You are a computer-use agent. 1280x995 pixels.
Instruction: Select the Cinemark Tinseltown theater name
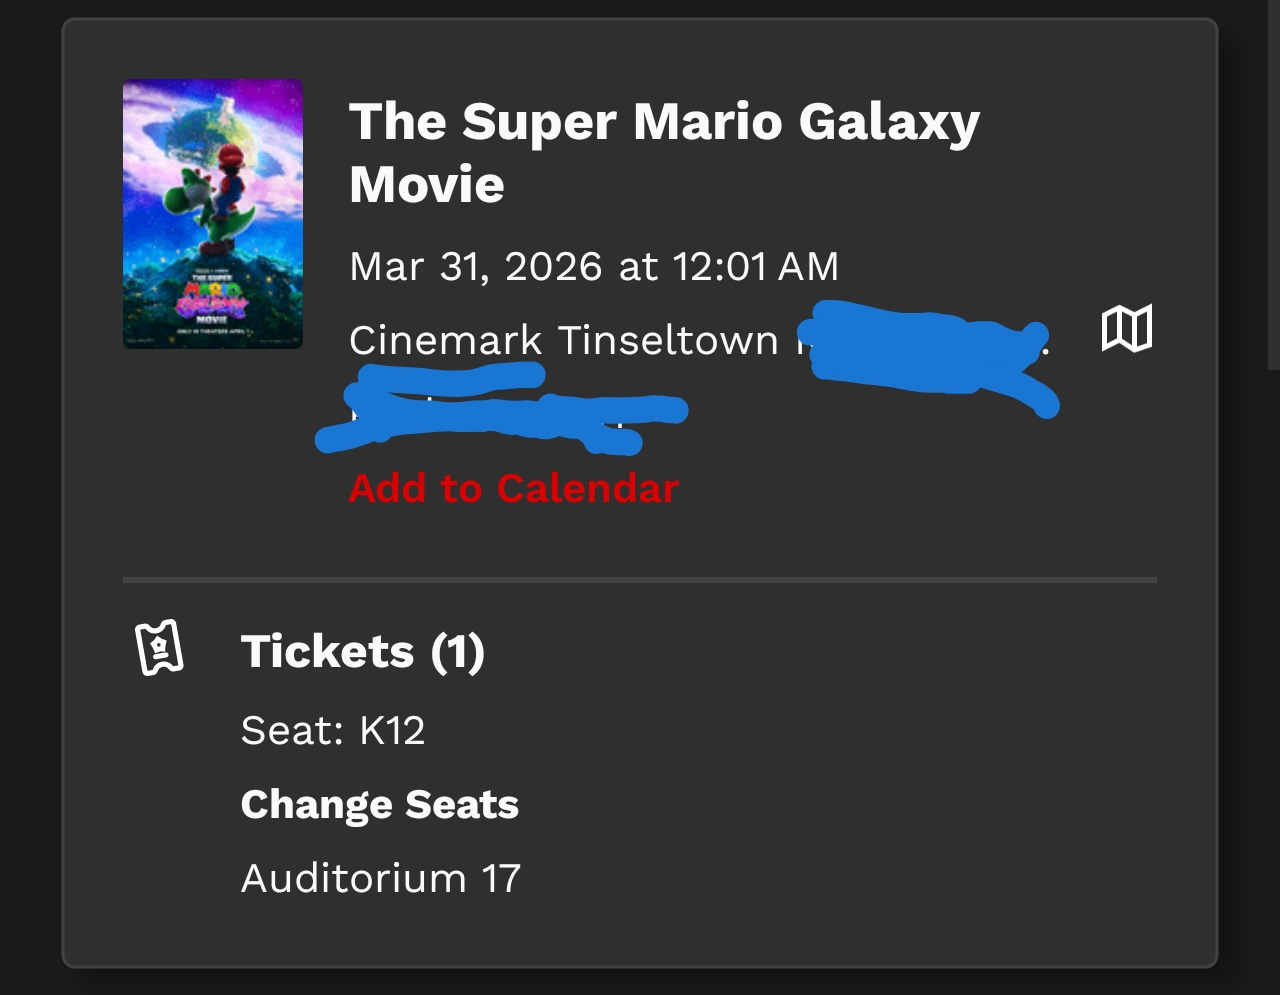pos(563,341)
